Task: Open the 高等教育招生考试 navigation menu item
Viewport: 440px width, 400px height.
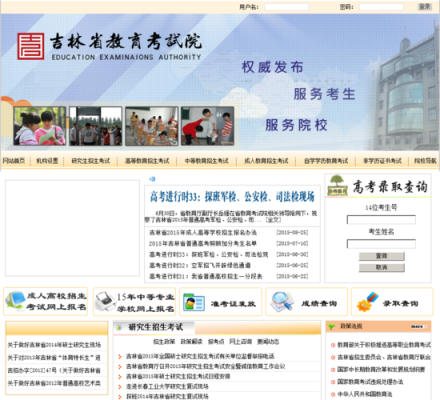Action: tap(147, 161)
